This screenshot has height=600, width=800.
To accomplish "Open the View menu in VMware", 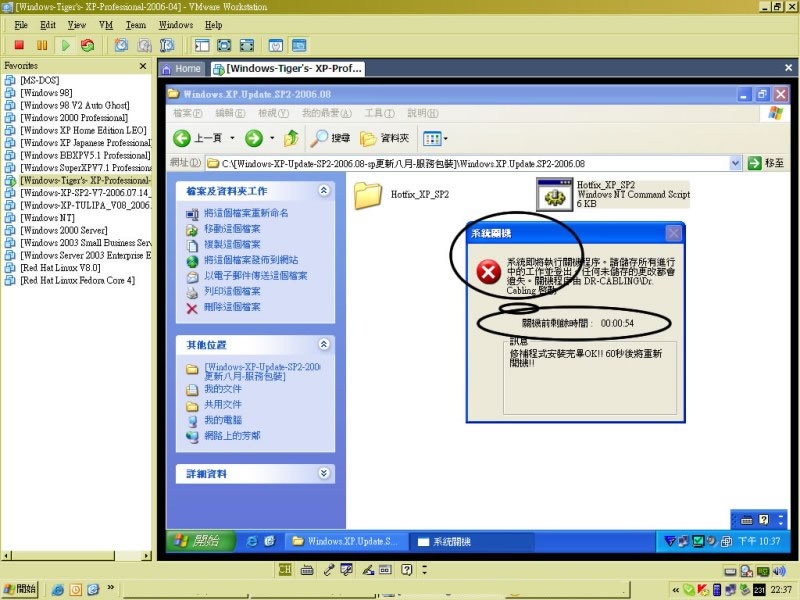I will pos(77,24).
